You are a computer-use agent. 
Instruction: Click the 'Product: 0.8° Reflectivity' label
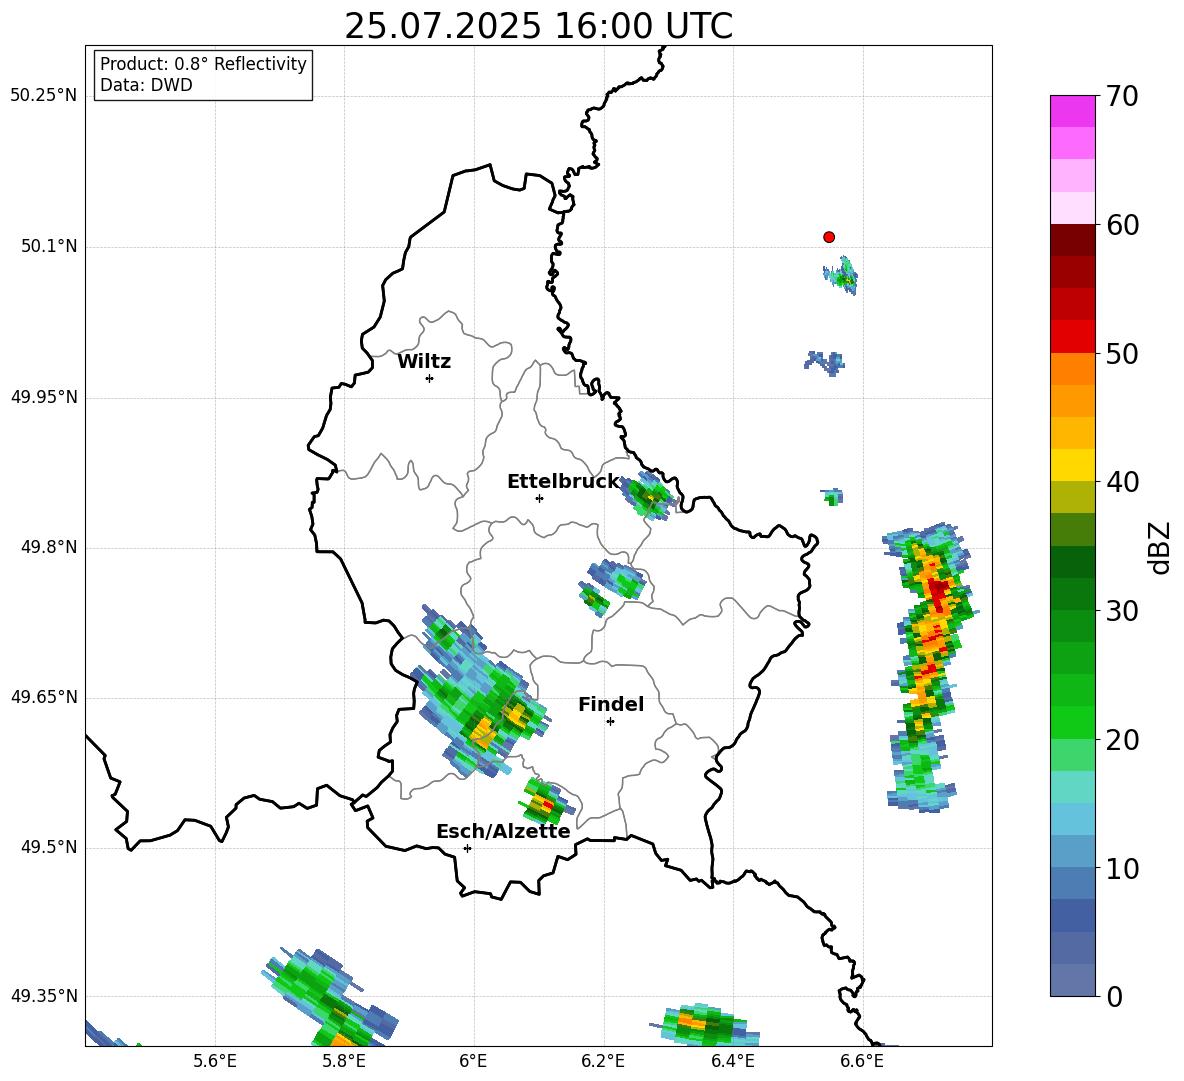pos(203,63)
